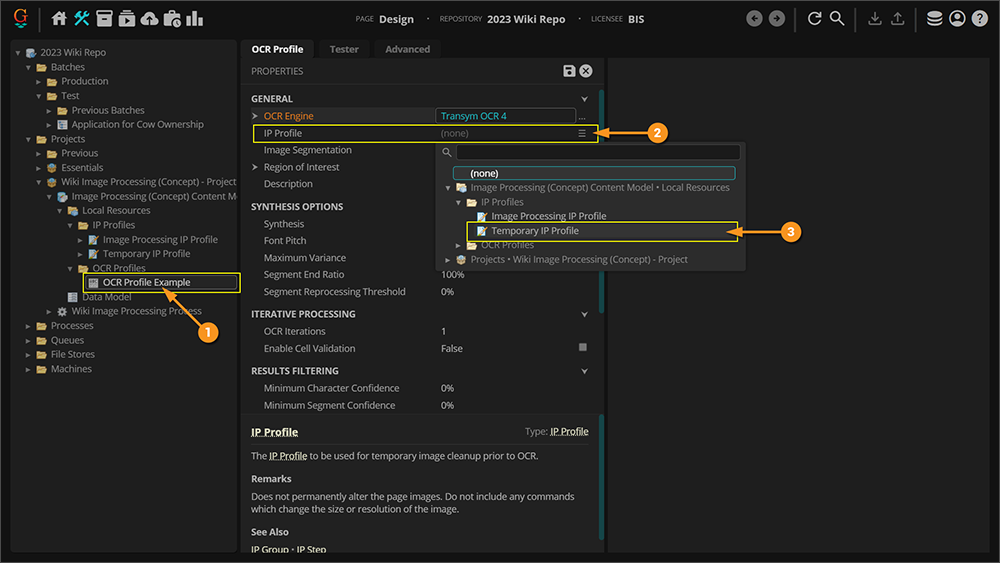1000x563 pixels.
Task: Save properties with the floppy disk icon
Action: coord(569,71)
